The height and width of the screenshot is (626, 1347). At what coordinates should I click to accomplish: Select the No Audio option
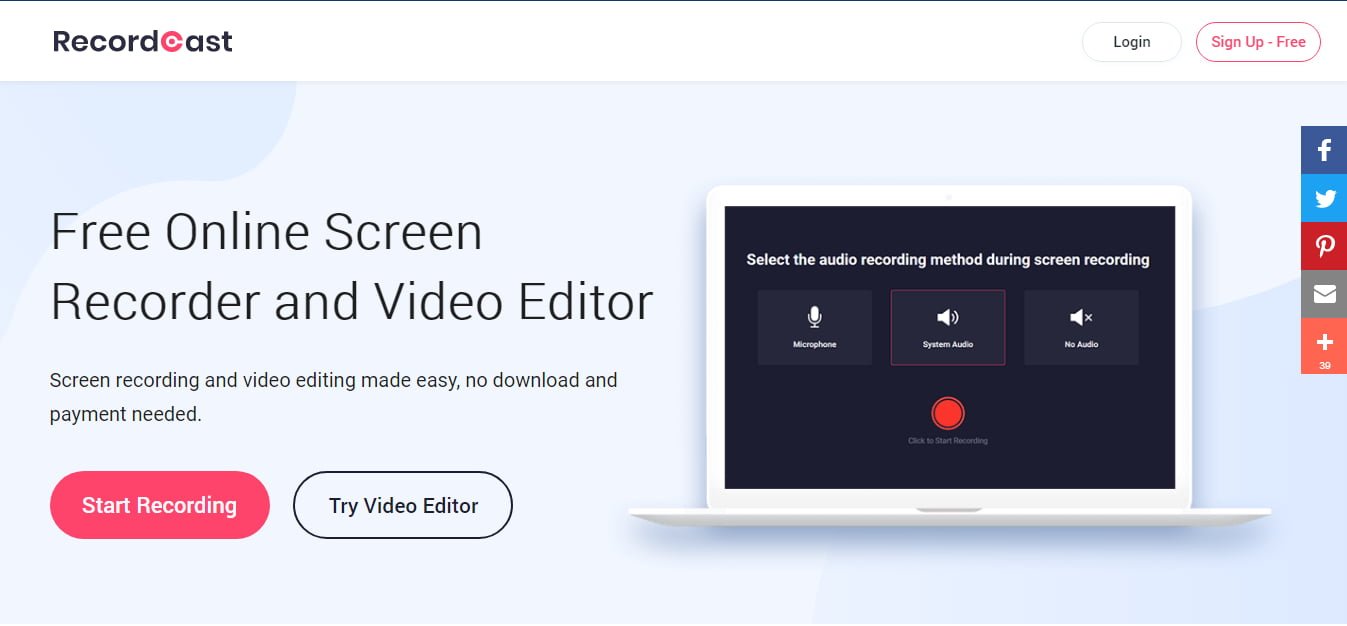[x=1081, y=327]
